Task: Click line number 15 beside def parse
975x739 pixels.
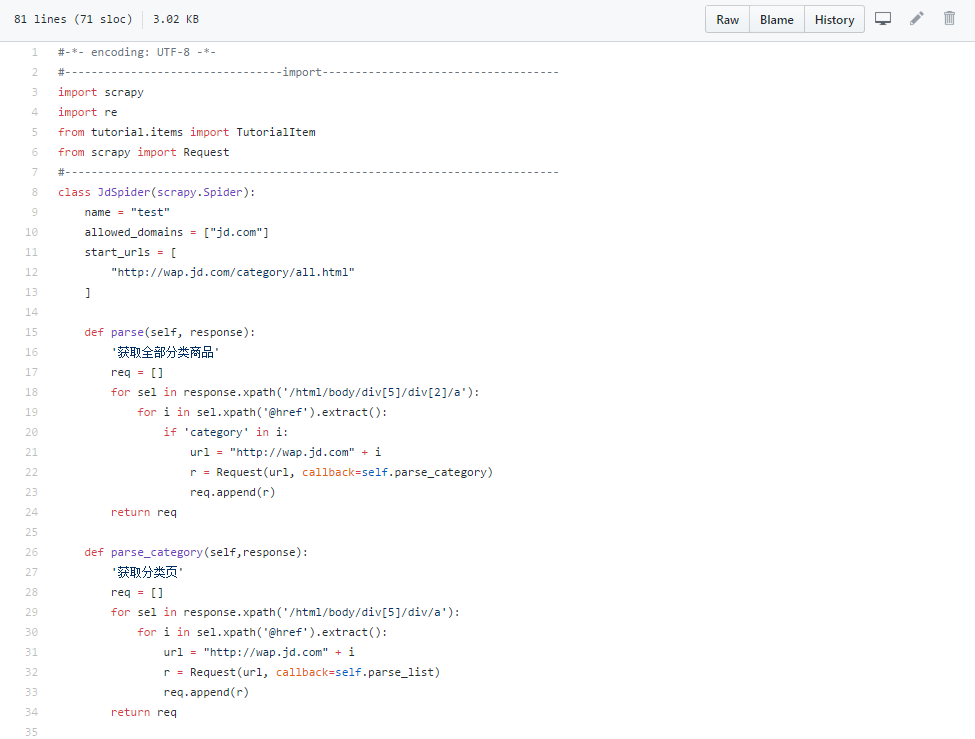Action: (32, 332)
